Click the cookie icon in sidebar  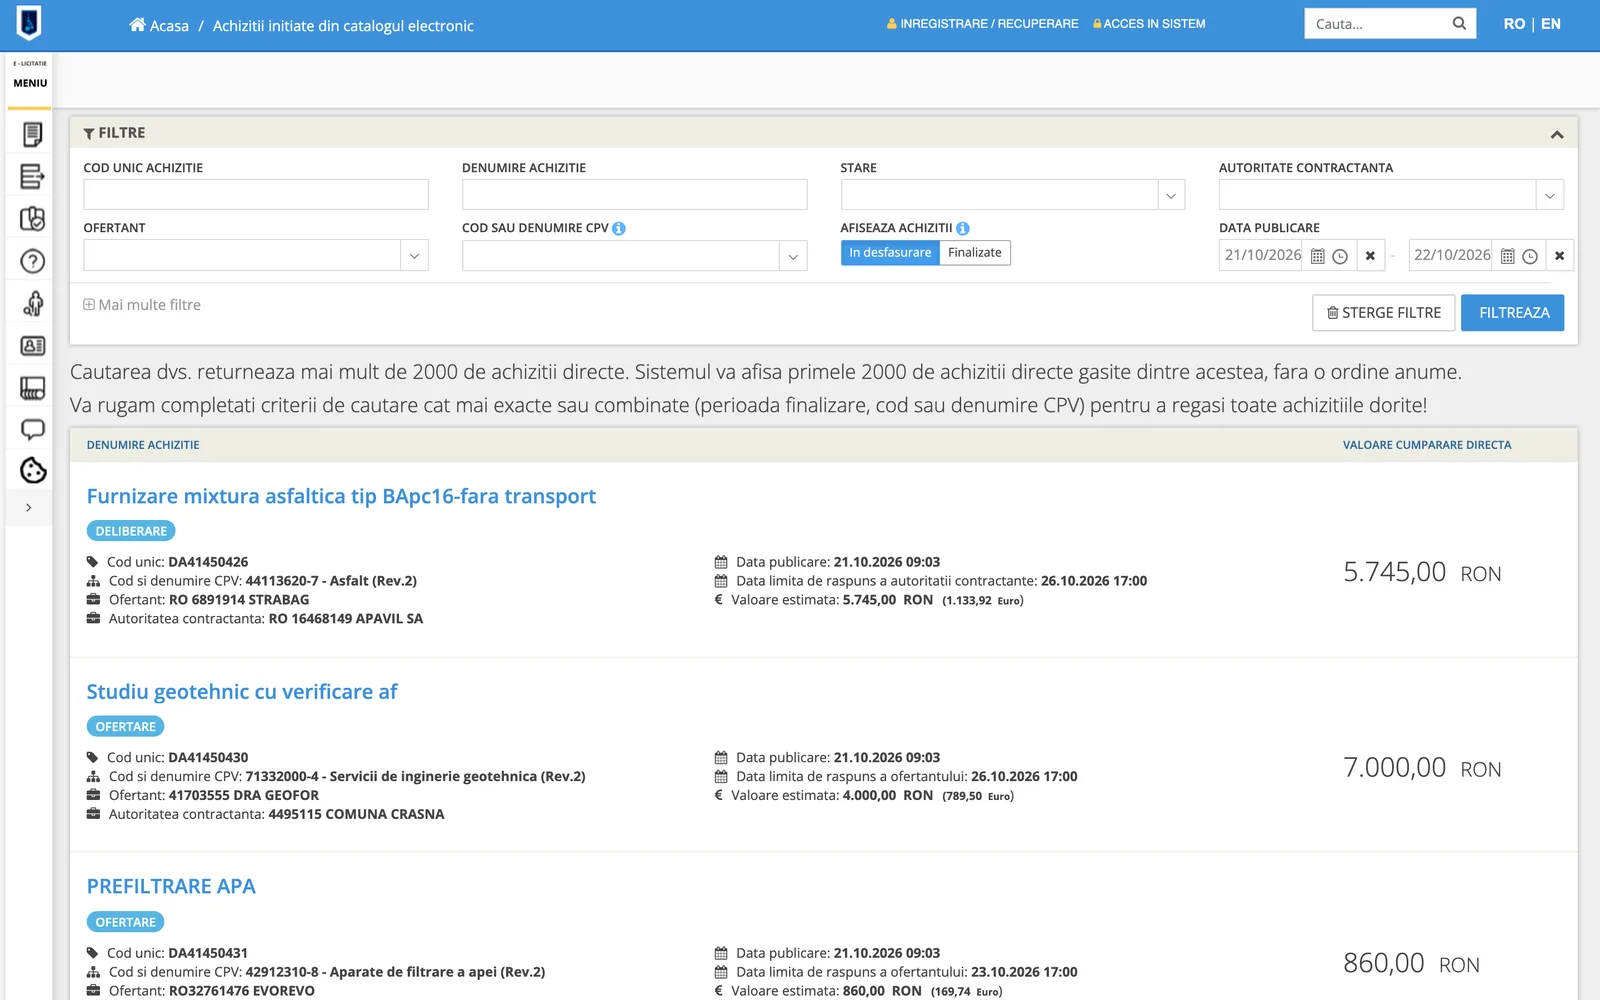coord(32,471)
